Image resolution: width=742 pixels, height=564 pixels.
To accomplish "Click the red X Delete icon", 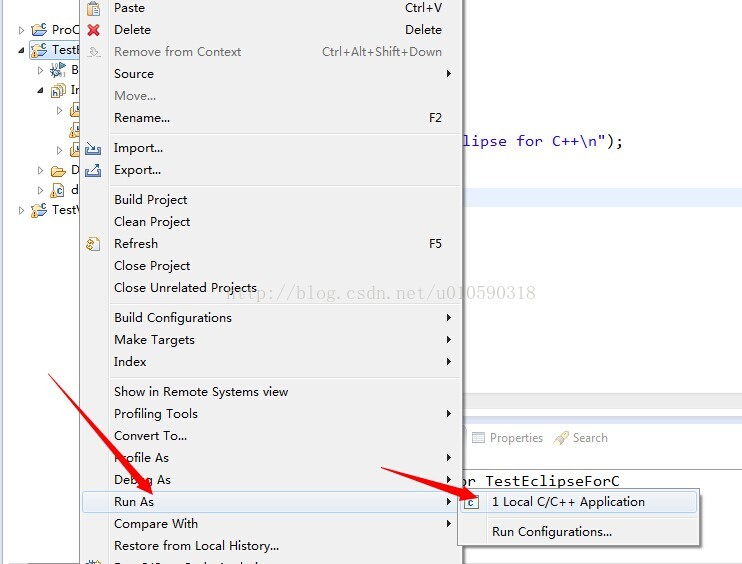I will (x=94, y=30).
